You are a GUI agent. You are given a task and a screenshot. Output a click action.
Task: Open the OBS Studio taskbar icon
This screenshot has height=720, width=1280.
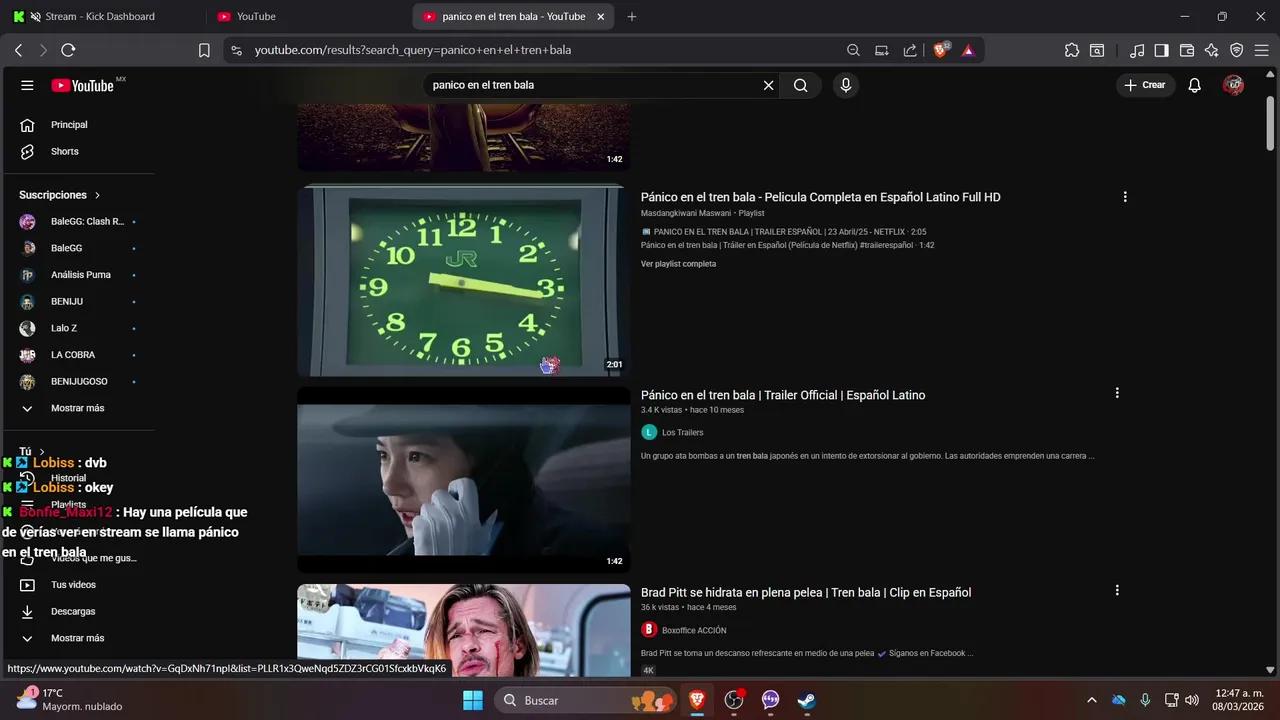[x=734, y=700]
